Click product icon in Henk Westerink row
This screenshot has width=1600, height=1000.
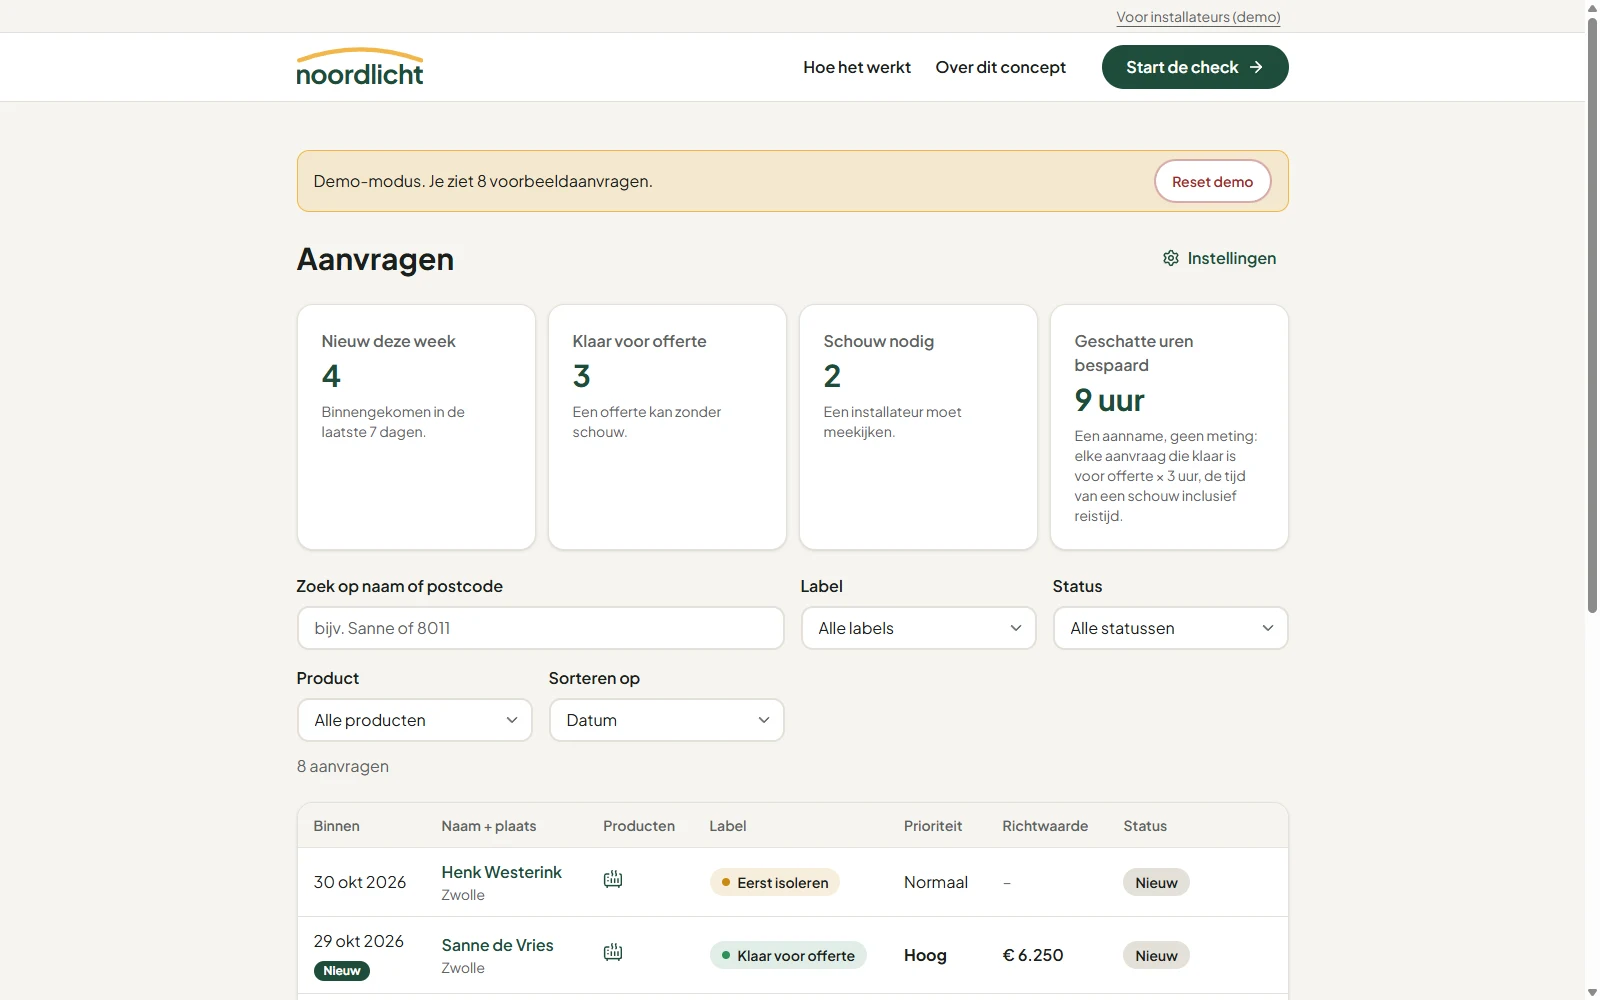click(x=613, y=879)
